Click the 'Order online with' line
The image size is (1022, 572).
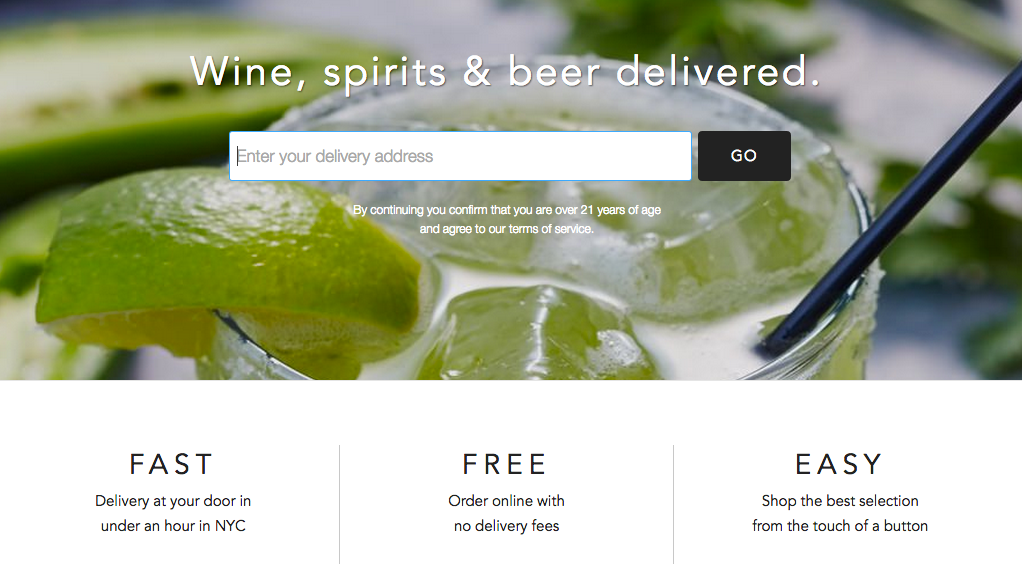506,501
